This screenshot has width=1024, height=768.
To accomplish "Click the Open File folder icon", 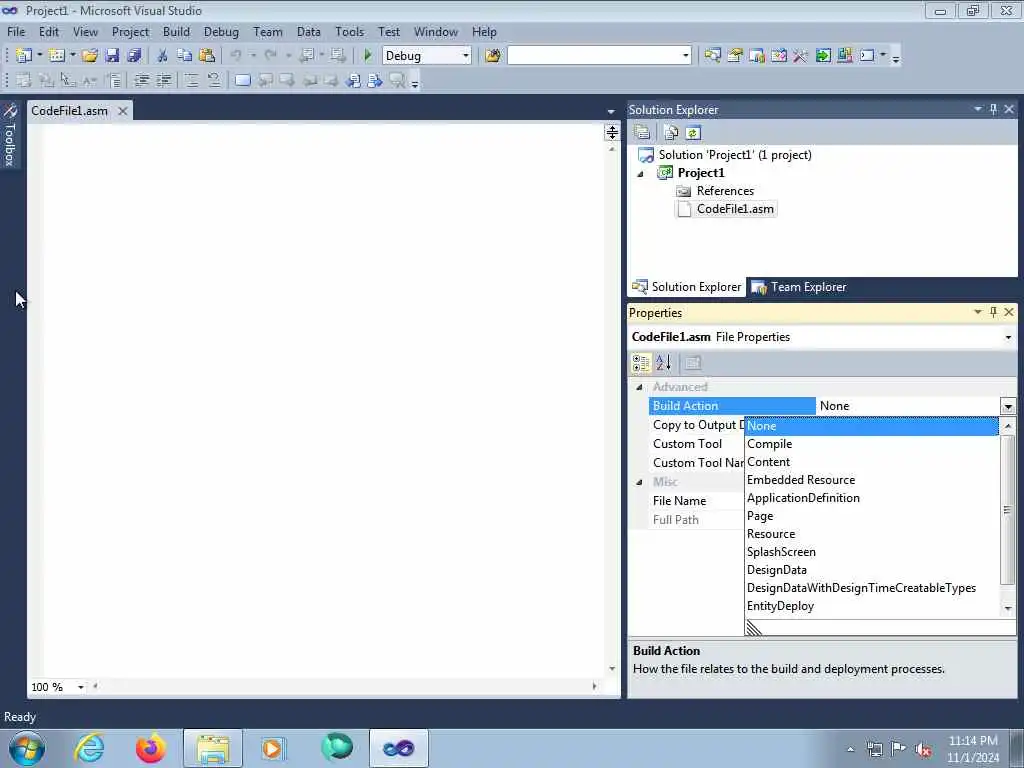I will (x=89, y=56).
